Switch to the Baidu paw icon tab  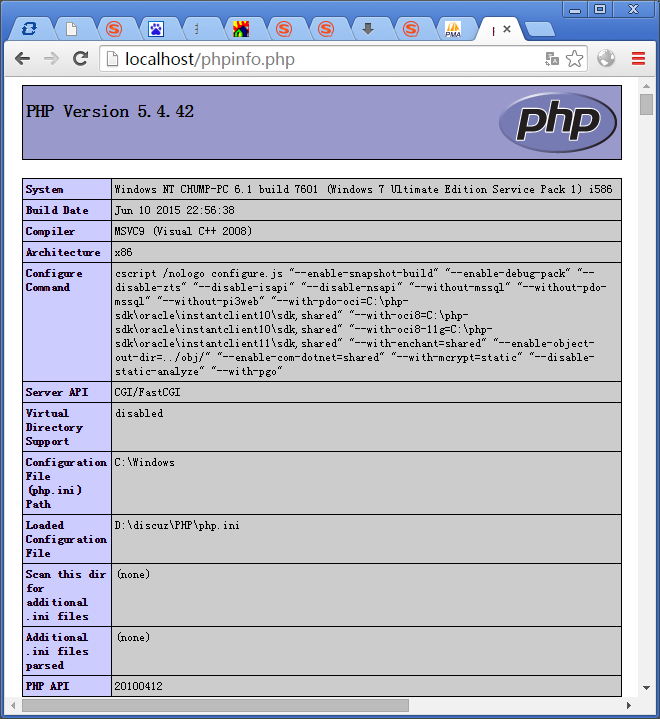click(156, 29)
